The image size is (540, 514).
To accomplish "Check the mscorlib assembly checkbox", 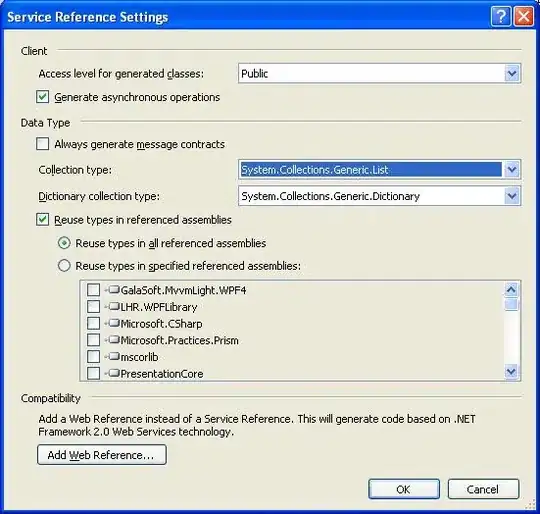I will (x=93, y=356).
